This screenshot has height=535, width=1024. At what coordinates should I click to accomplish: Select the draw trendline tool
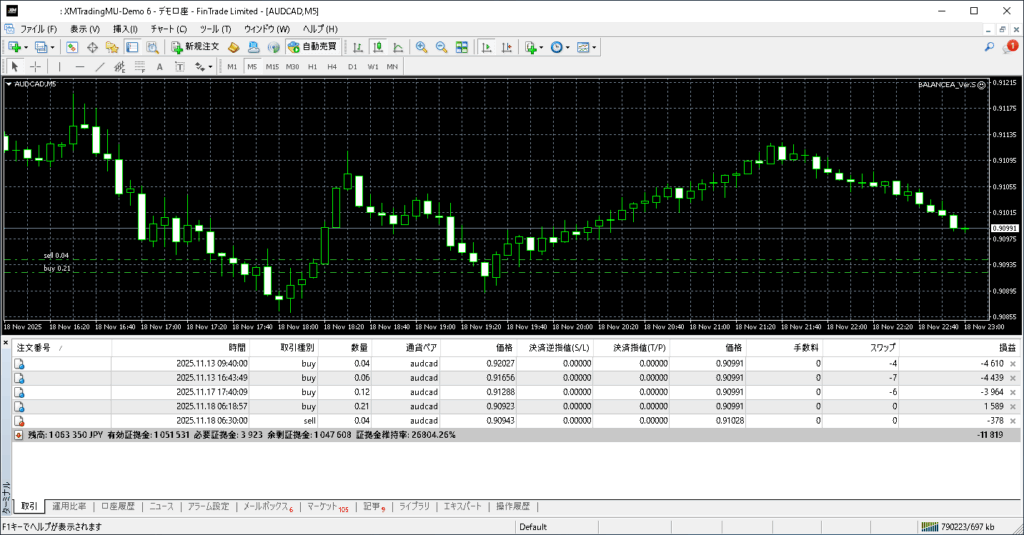click(x=100, y=67)
